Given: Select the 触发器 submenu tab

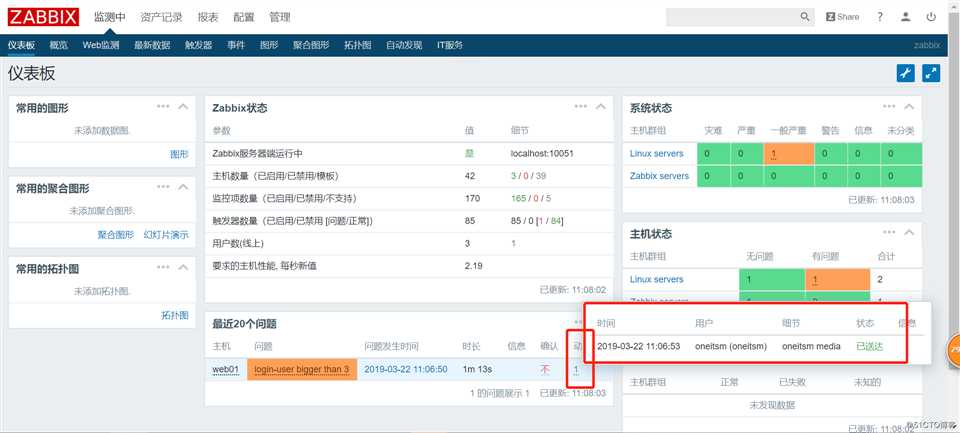Looking at the screenshot, I should [198, 45].
